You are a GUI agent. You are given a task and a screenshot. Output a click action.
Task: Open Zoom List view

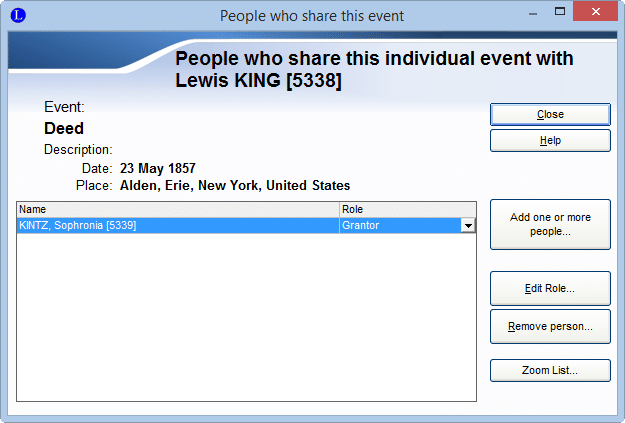tap(550, 370)
